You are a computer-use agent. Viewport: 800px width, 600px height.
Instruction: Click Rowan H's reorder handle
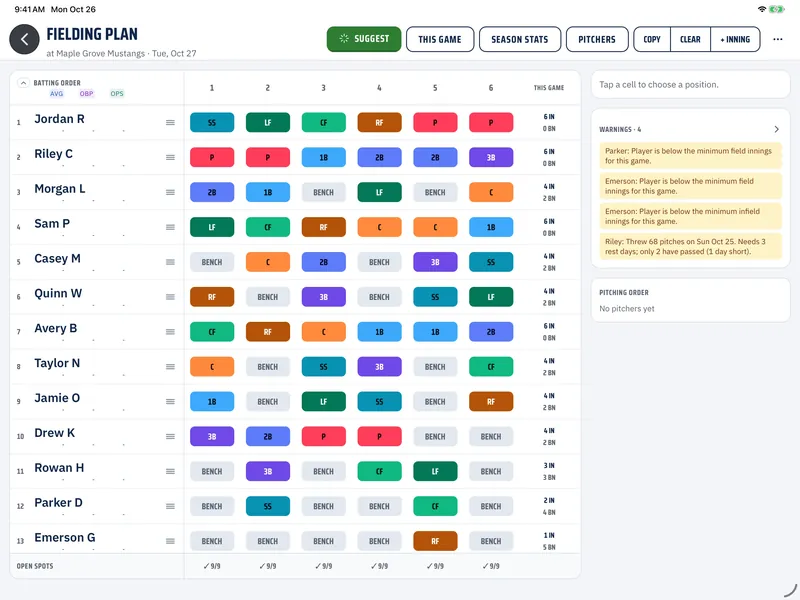(x=170, y=471)
